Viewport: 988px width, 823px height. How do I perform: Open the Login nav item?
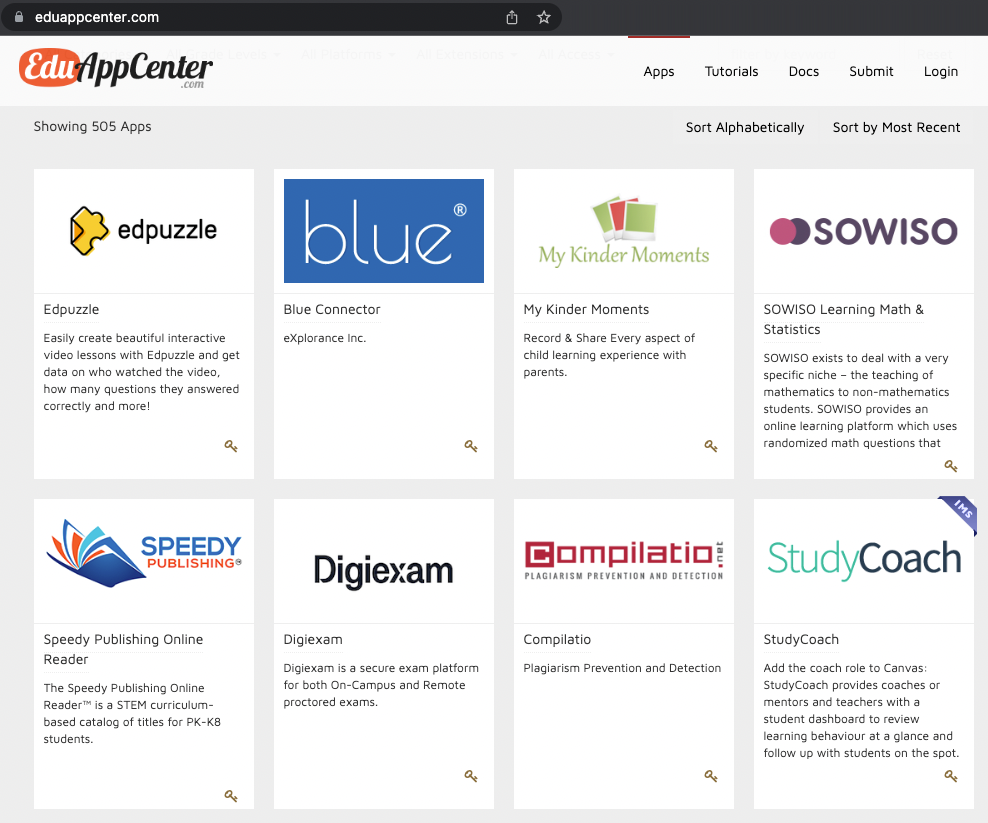click(941, 71)
